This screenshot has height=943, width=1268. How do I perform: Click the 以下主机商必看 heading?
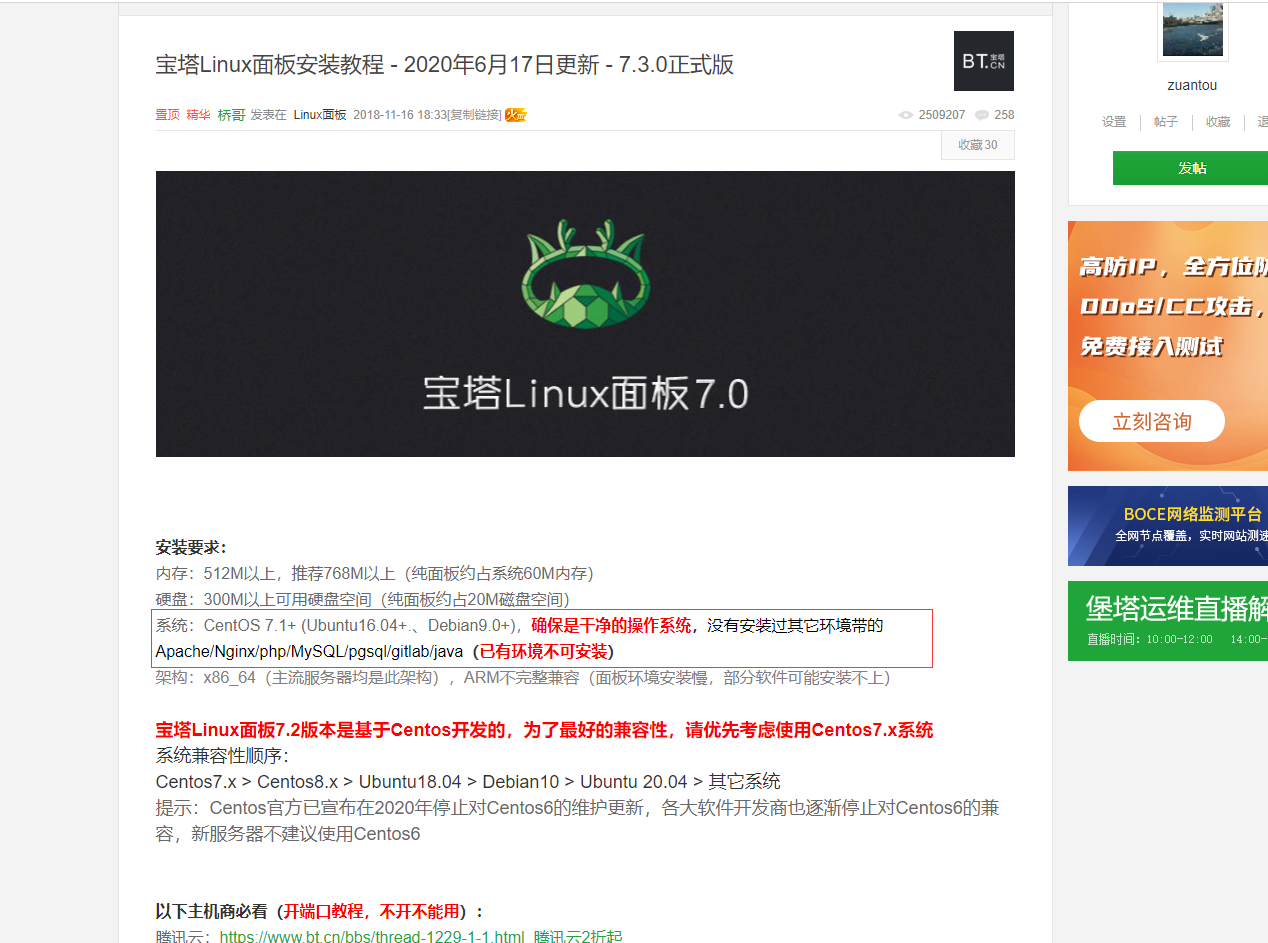[x=320, y=911]
